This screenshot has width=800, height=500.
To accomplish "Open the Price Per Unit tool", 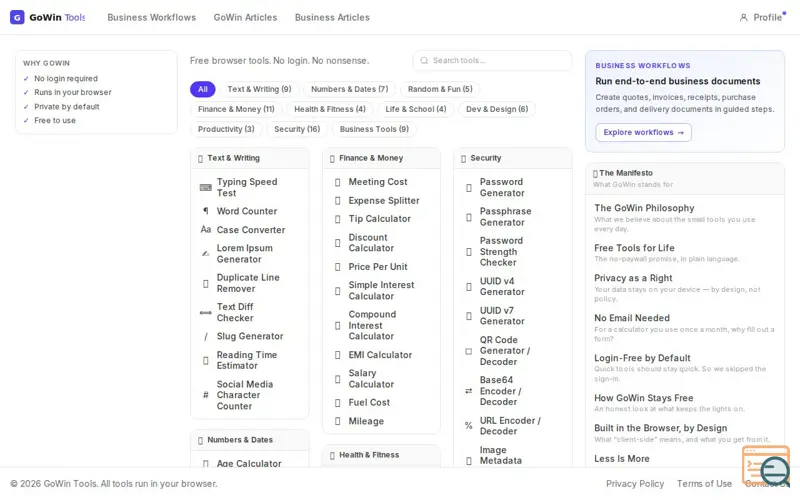I will click(378, 267).
